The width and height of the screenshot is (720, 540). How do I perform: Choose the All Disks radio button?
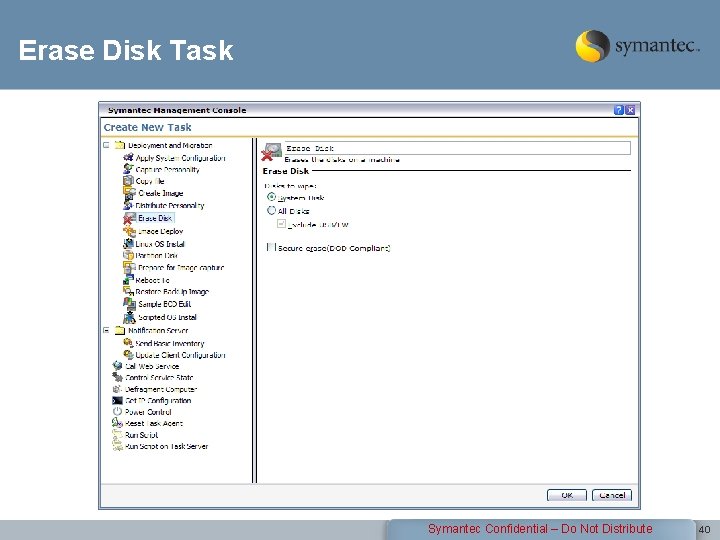pos(271,210)
